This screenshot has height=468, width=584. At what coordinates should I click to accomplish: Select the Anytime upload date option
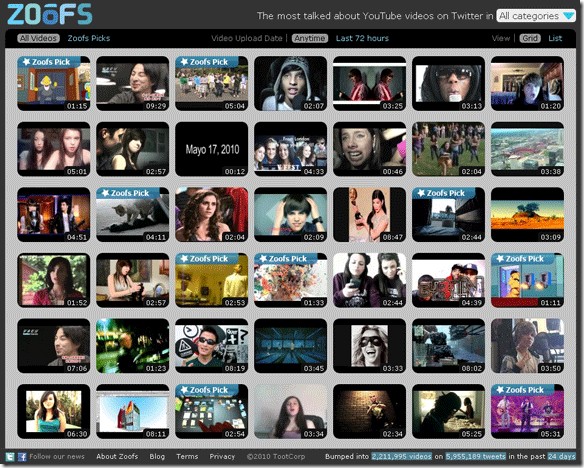[x=310, y=38]
